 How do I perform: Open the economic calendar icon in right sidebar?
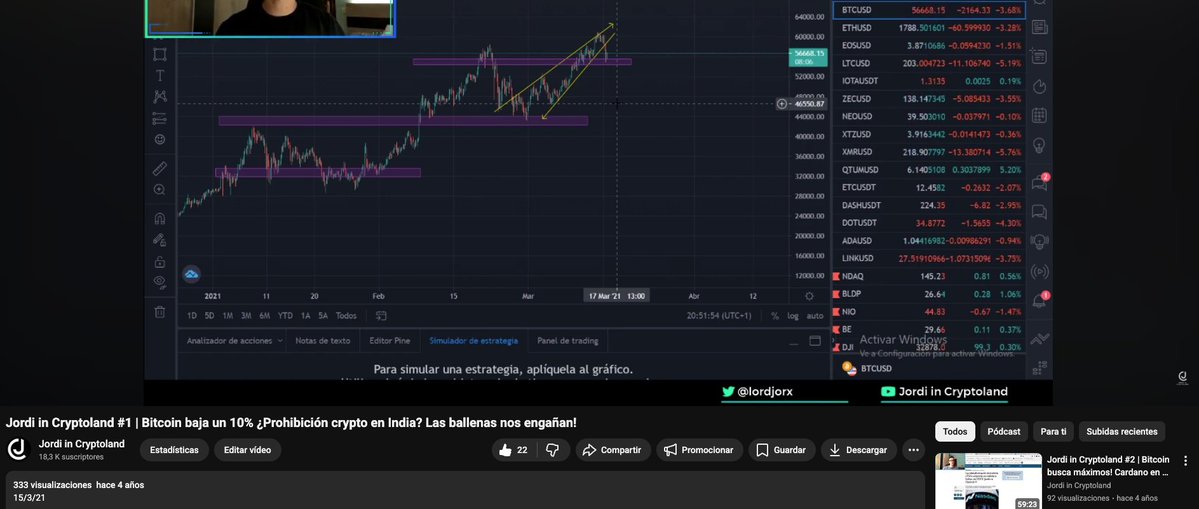pyautogui.click(x=1039, y=115)
